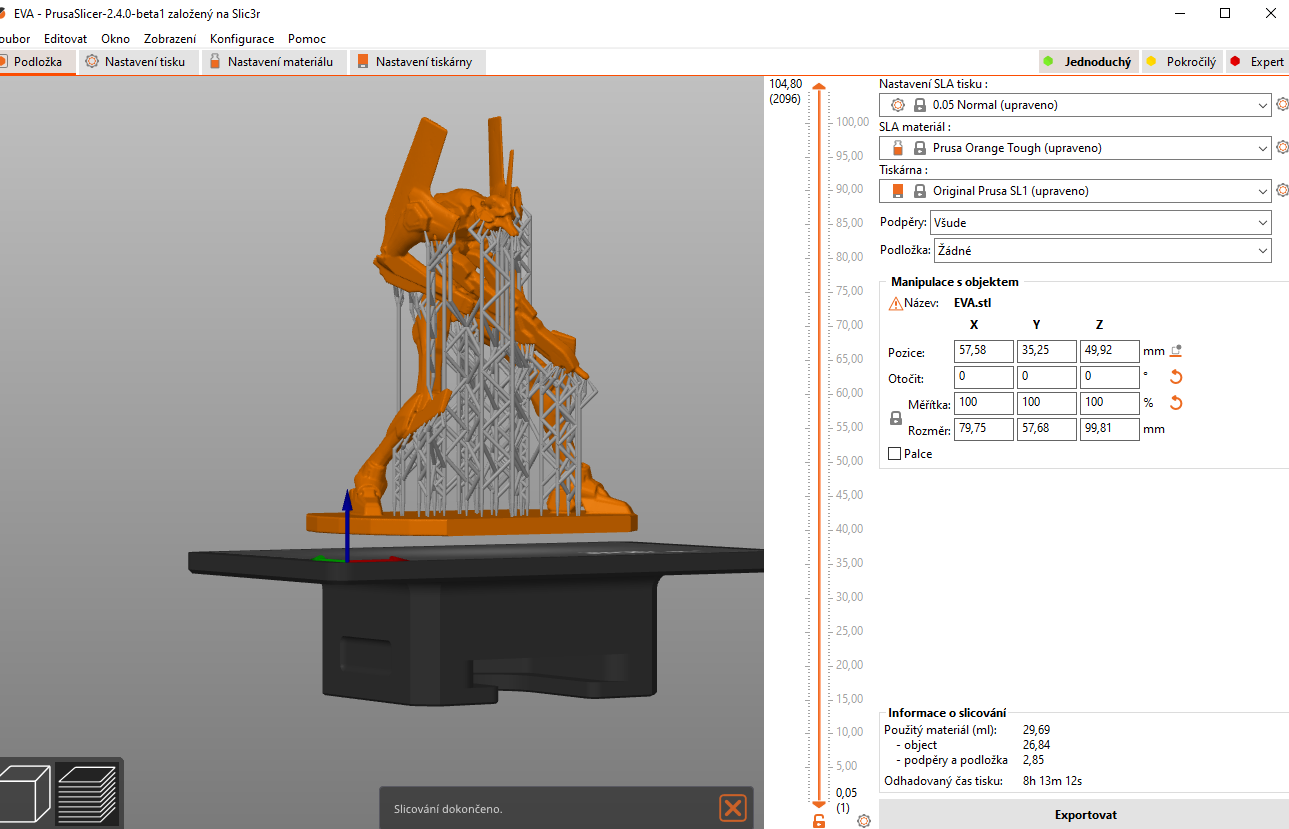Click the estimated time 8h 13m 12s
Viewport: 1289px width, 829px height.
click(1053, 781)
